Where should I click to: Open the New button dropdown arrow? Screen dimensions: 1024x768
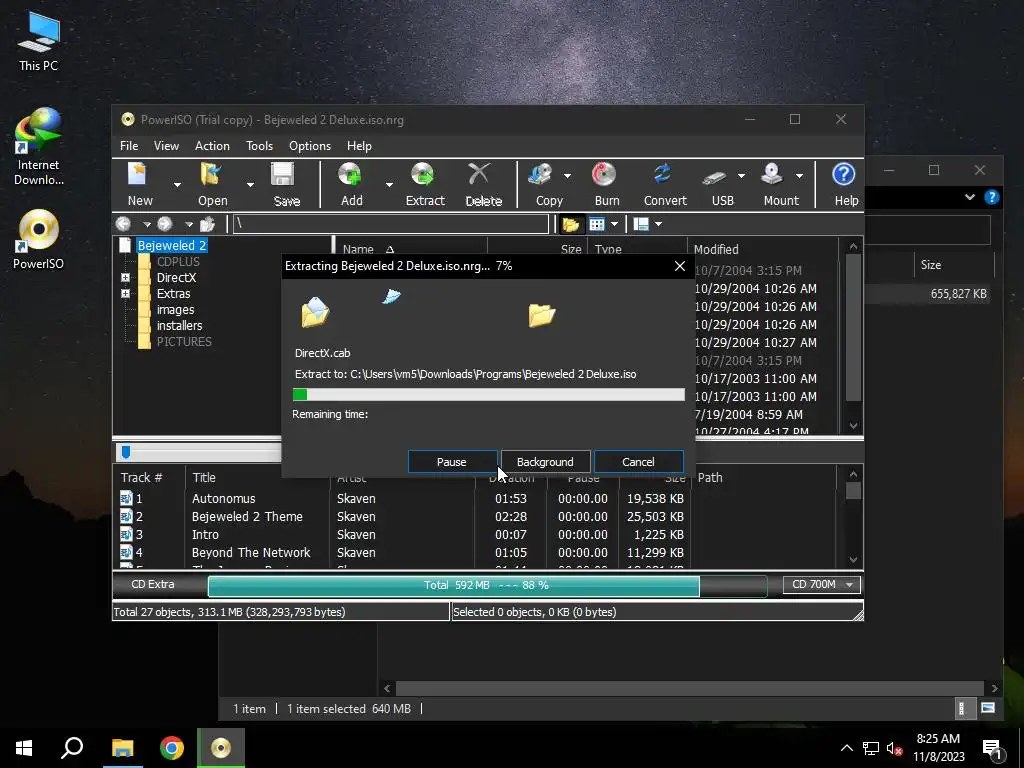(177, 185)
